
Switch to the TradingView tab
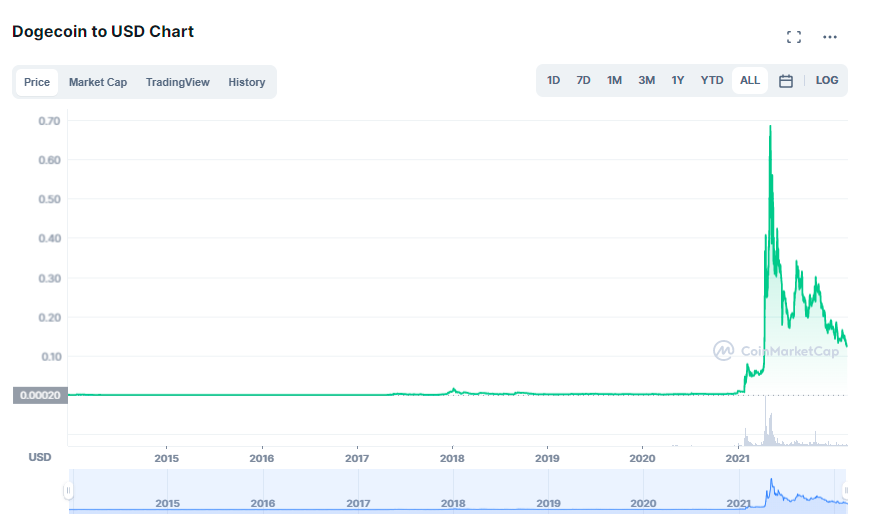[177, 82]
